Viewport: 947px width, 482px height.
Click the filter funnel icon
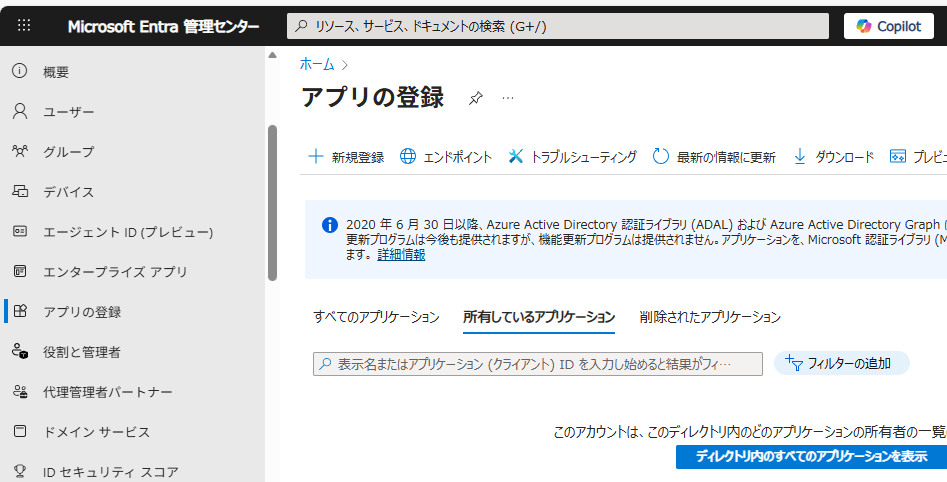click(794, 363)
